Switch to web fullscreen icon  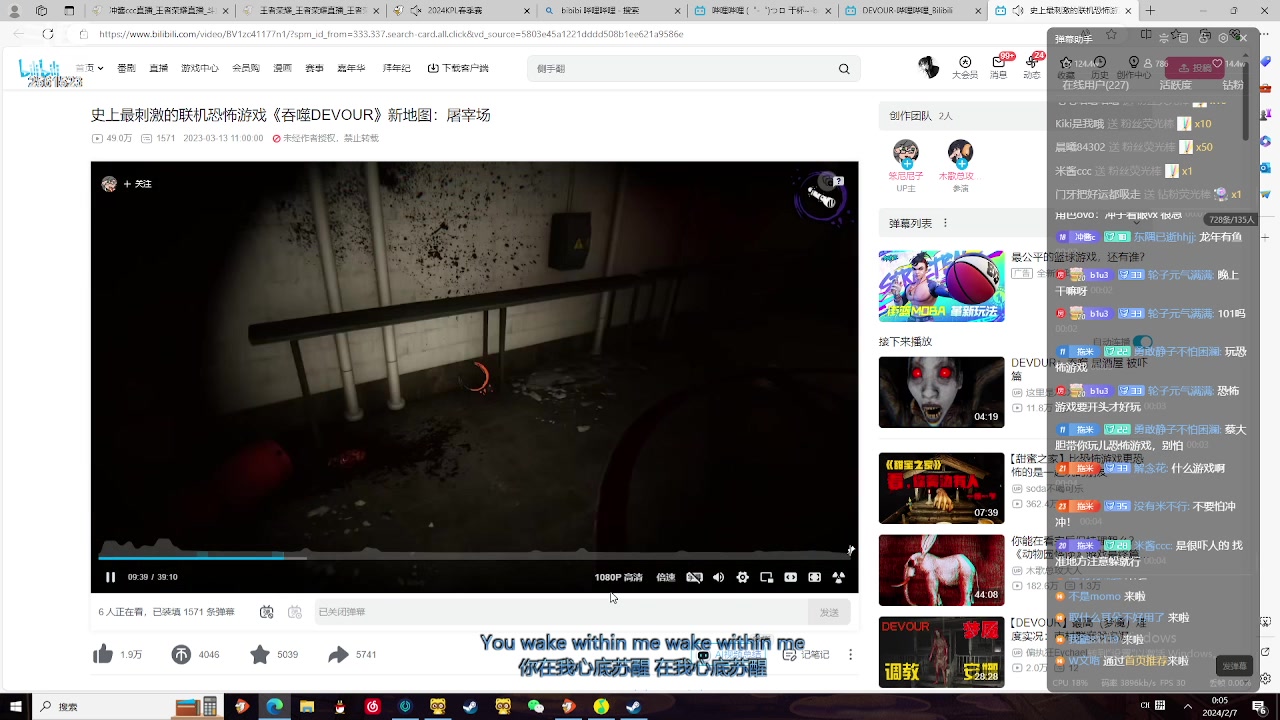tap(814, 577)
